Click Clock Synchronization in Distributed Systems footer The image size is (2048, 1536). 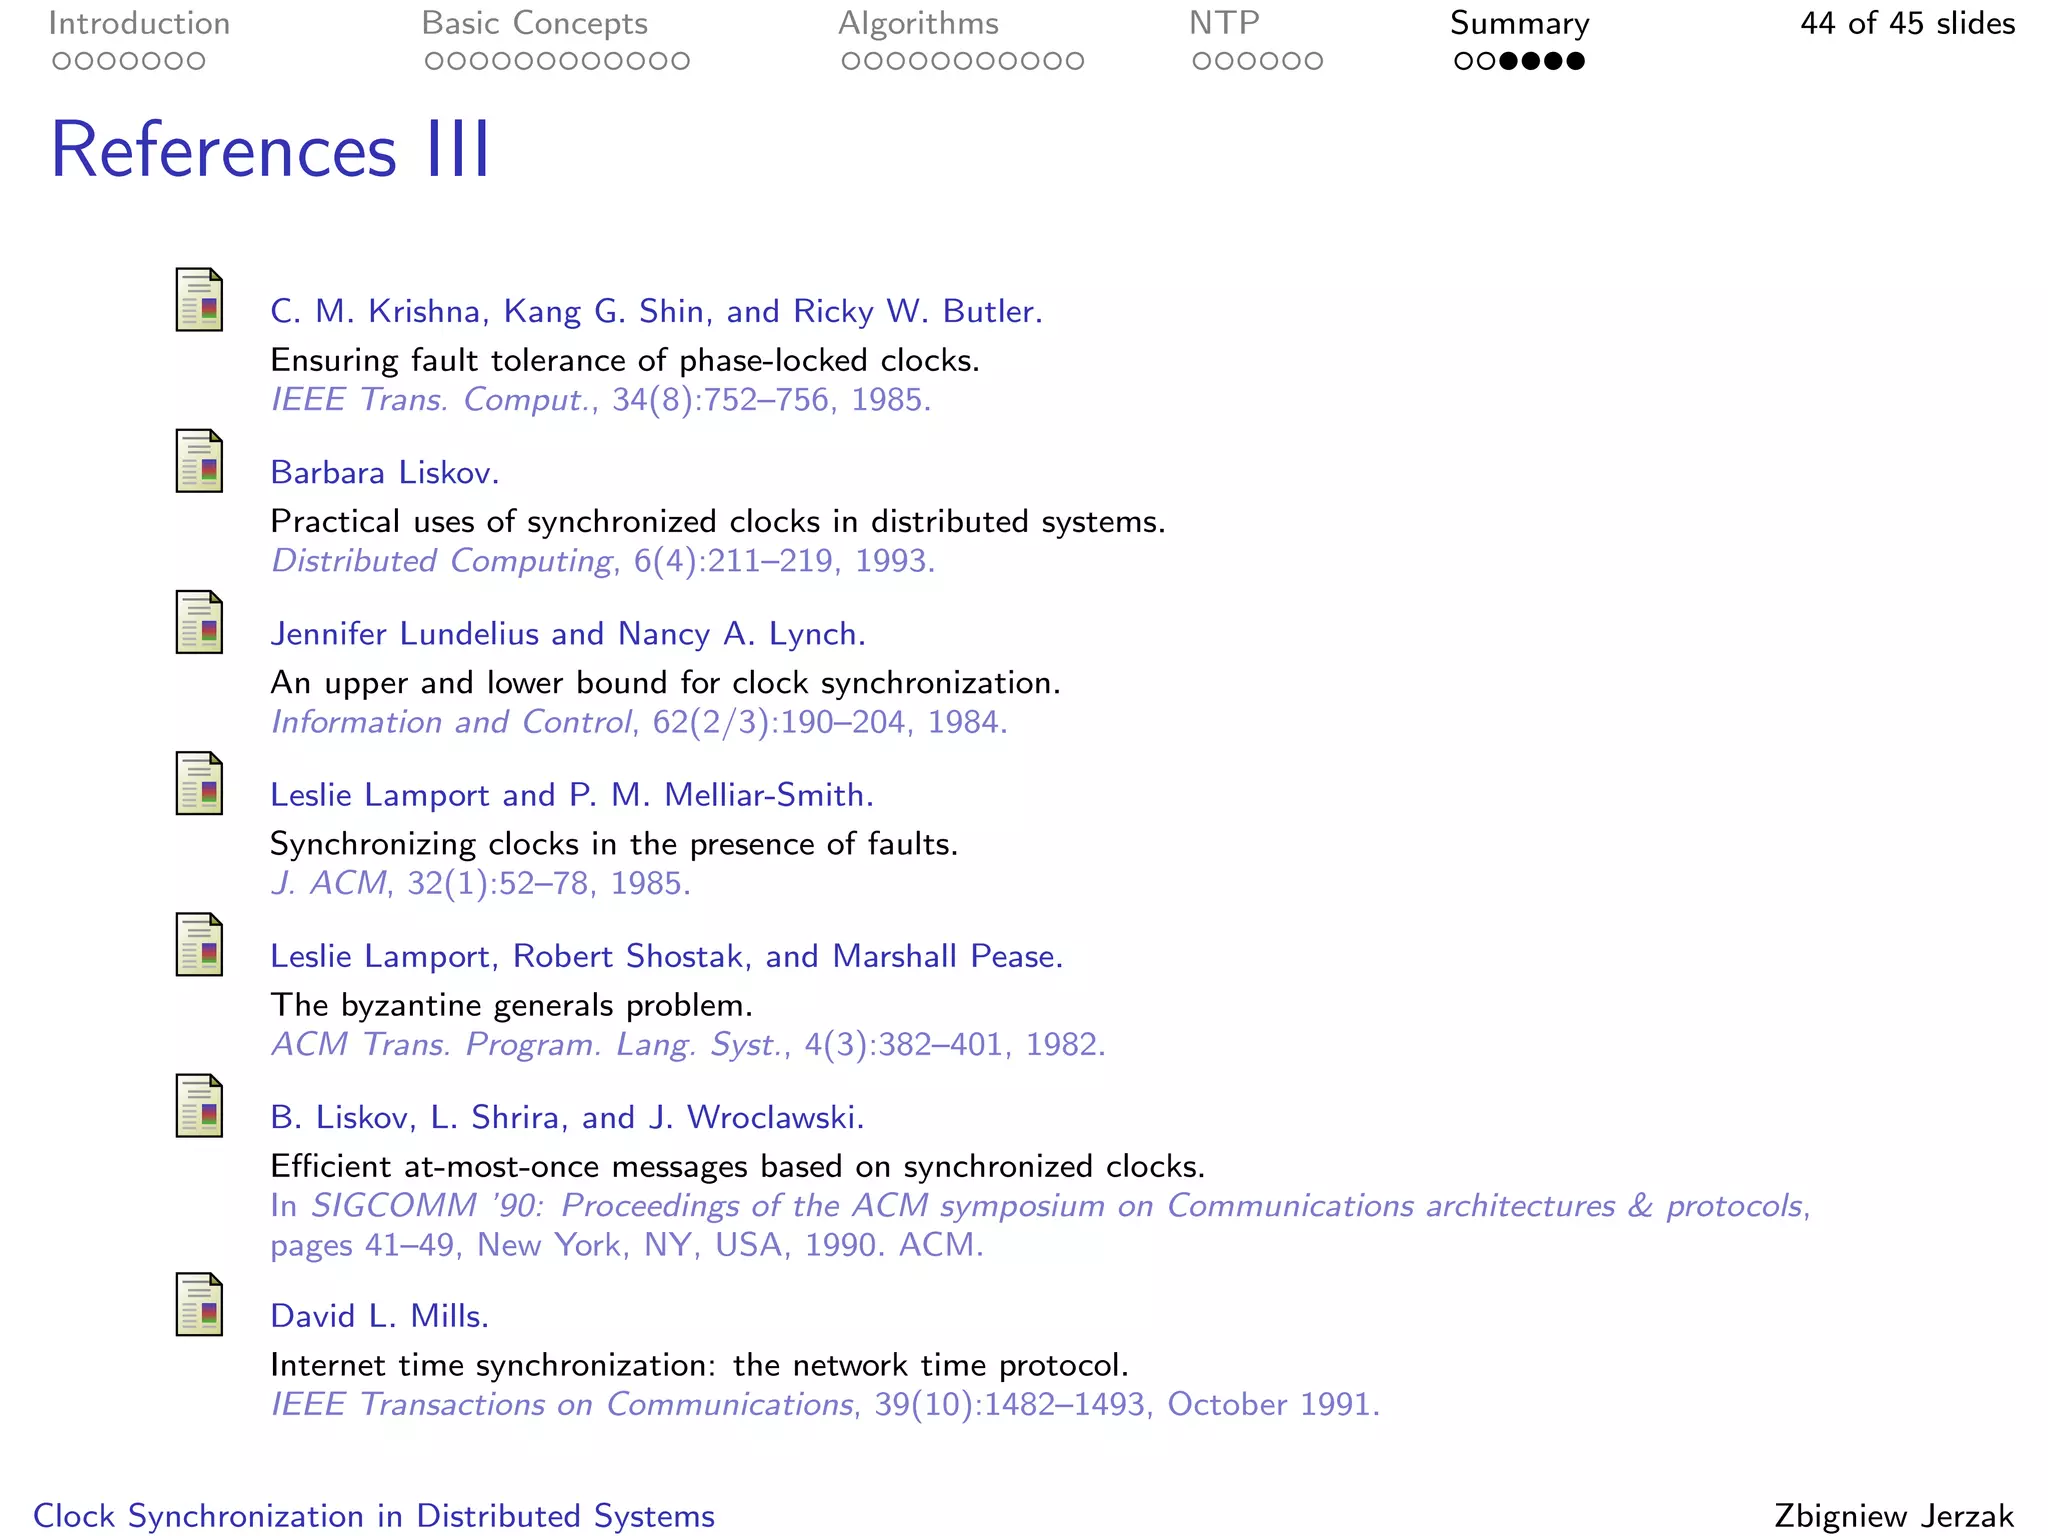pyautogui.click(x=374, y=1515)
